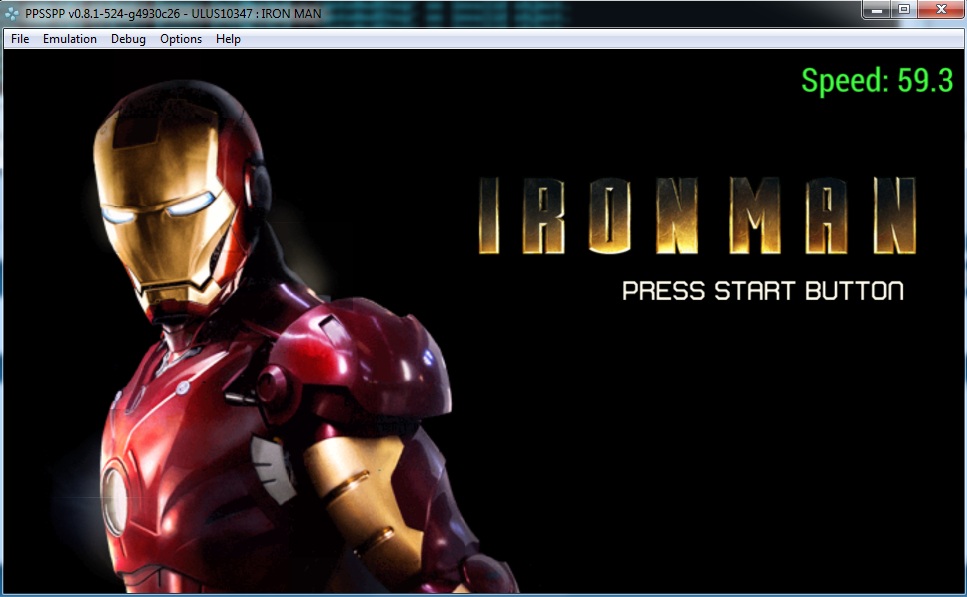Close the PPSSPP window
This screenshot has height=597, width=967.
(939, 9)
